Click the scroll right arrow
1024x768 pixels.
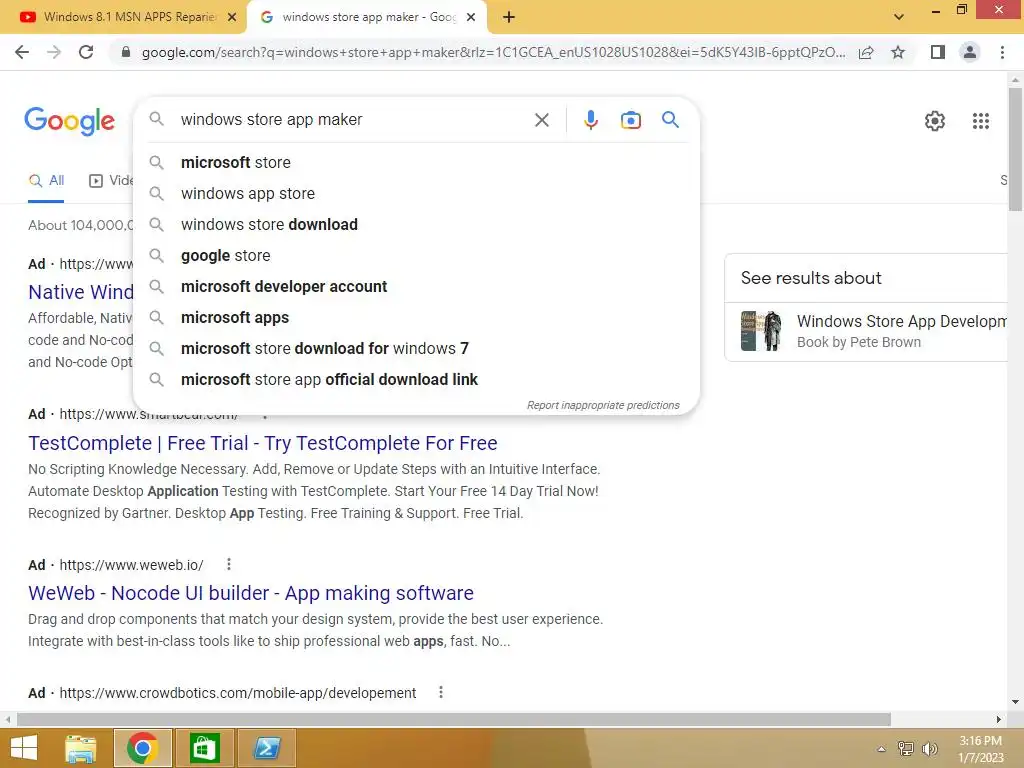pyautogui.click(x=999, y=719)
